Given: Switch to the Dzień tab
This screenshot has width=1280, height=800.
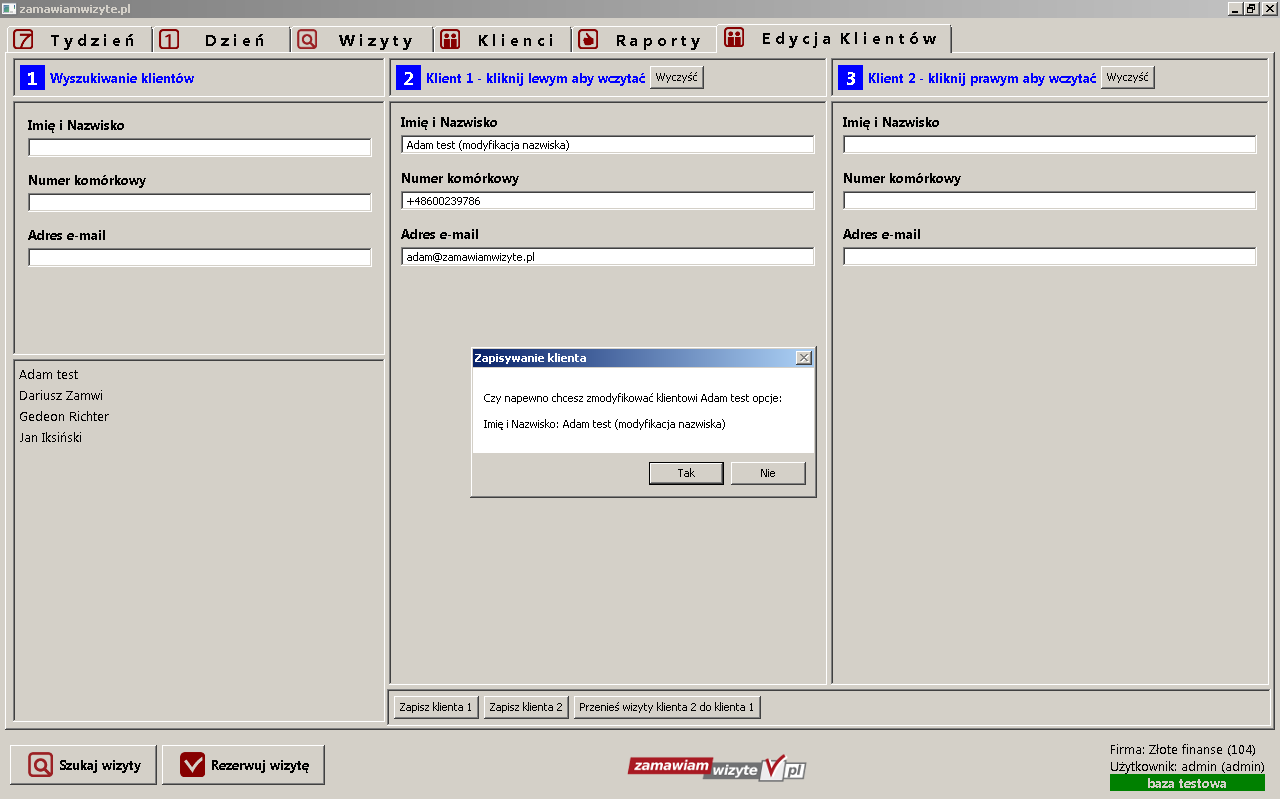Looking at the screenshot, I should 222,40.
